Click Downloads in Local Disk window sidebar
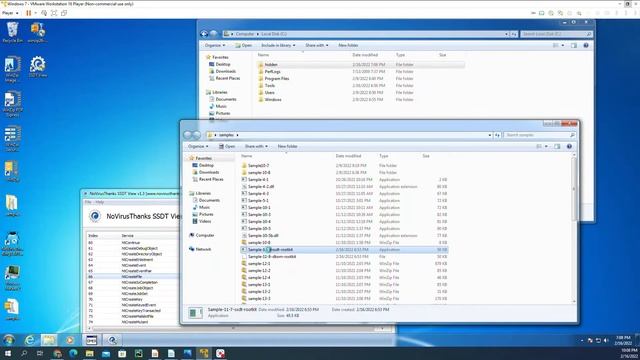The image size is (640, 360). (226, 71)
